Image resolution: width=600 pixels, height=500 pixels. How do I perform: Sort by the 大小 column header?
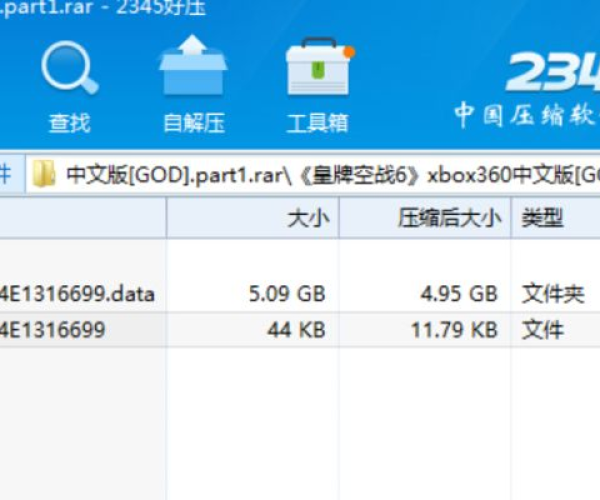pos(253,218)
